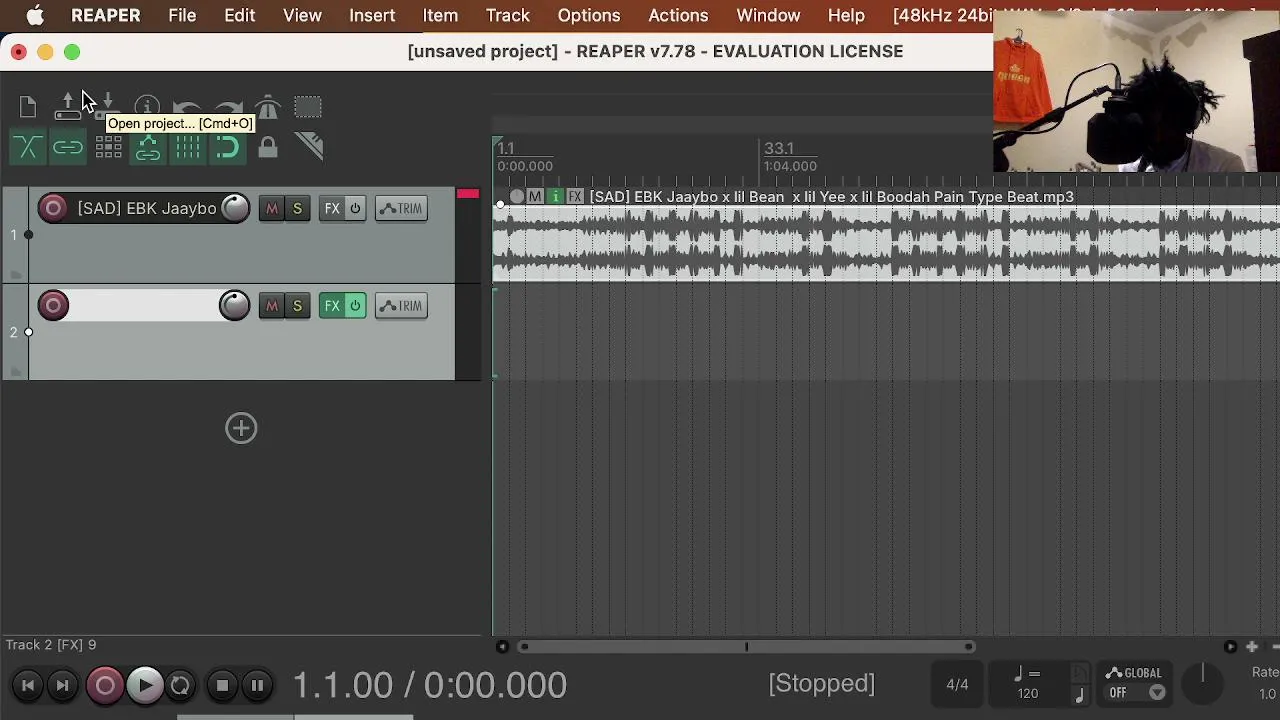Click track 1 number label
Image resolution: width=1280 pixels, height=720 pixels.
pos(14,235)
